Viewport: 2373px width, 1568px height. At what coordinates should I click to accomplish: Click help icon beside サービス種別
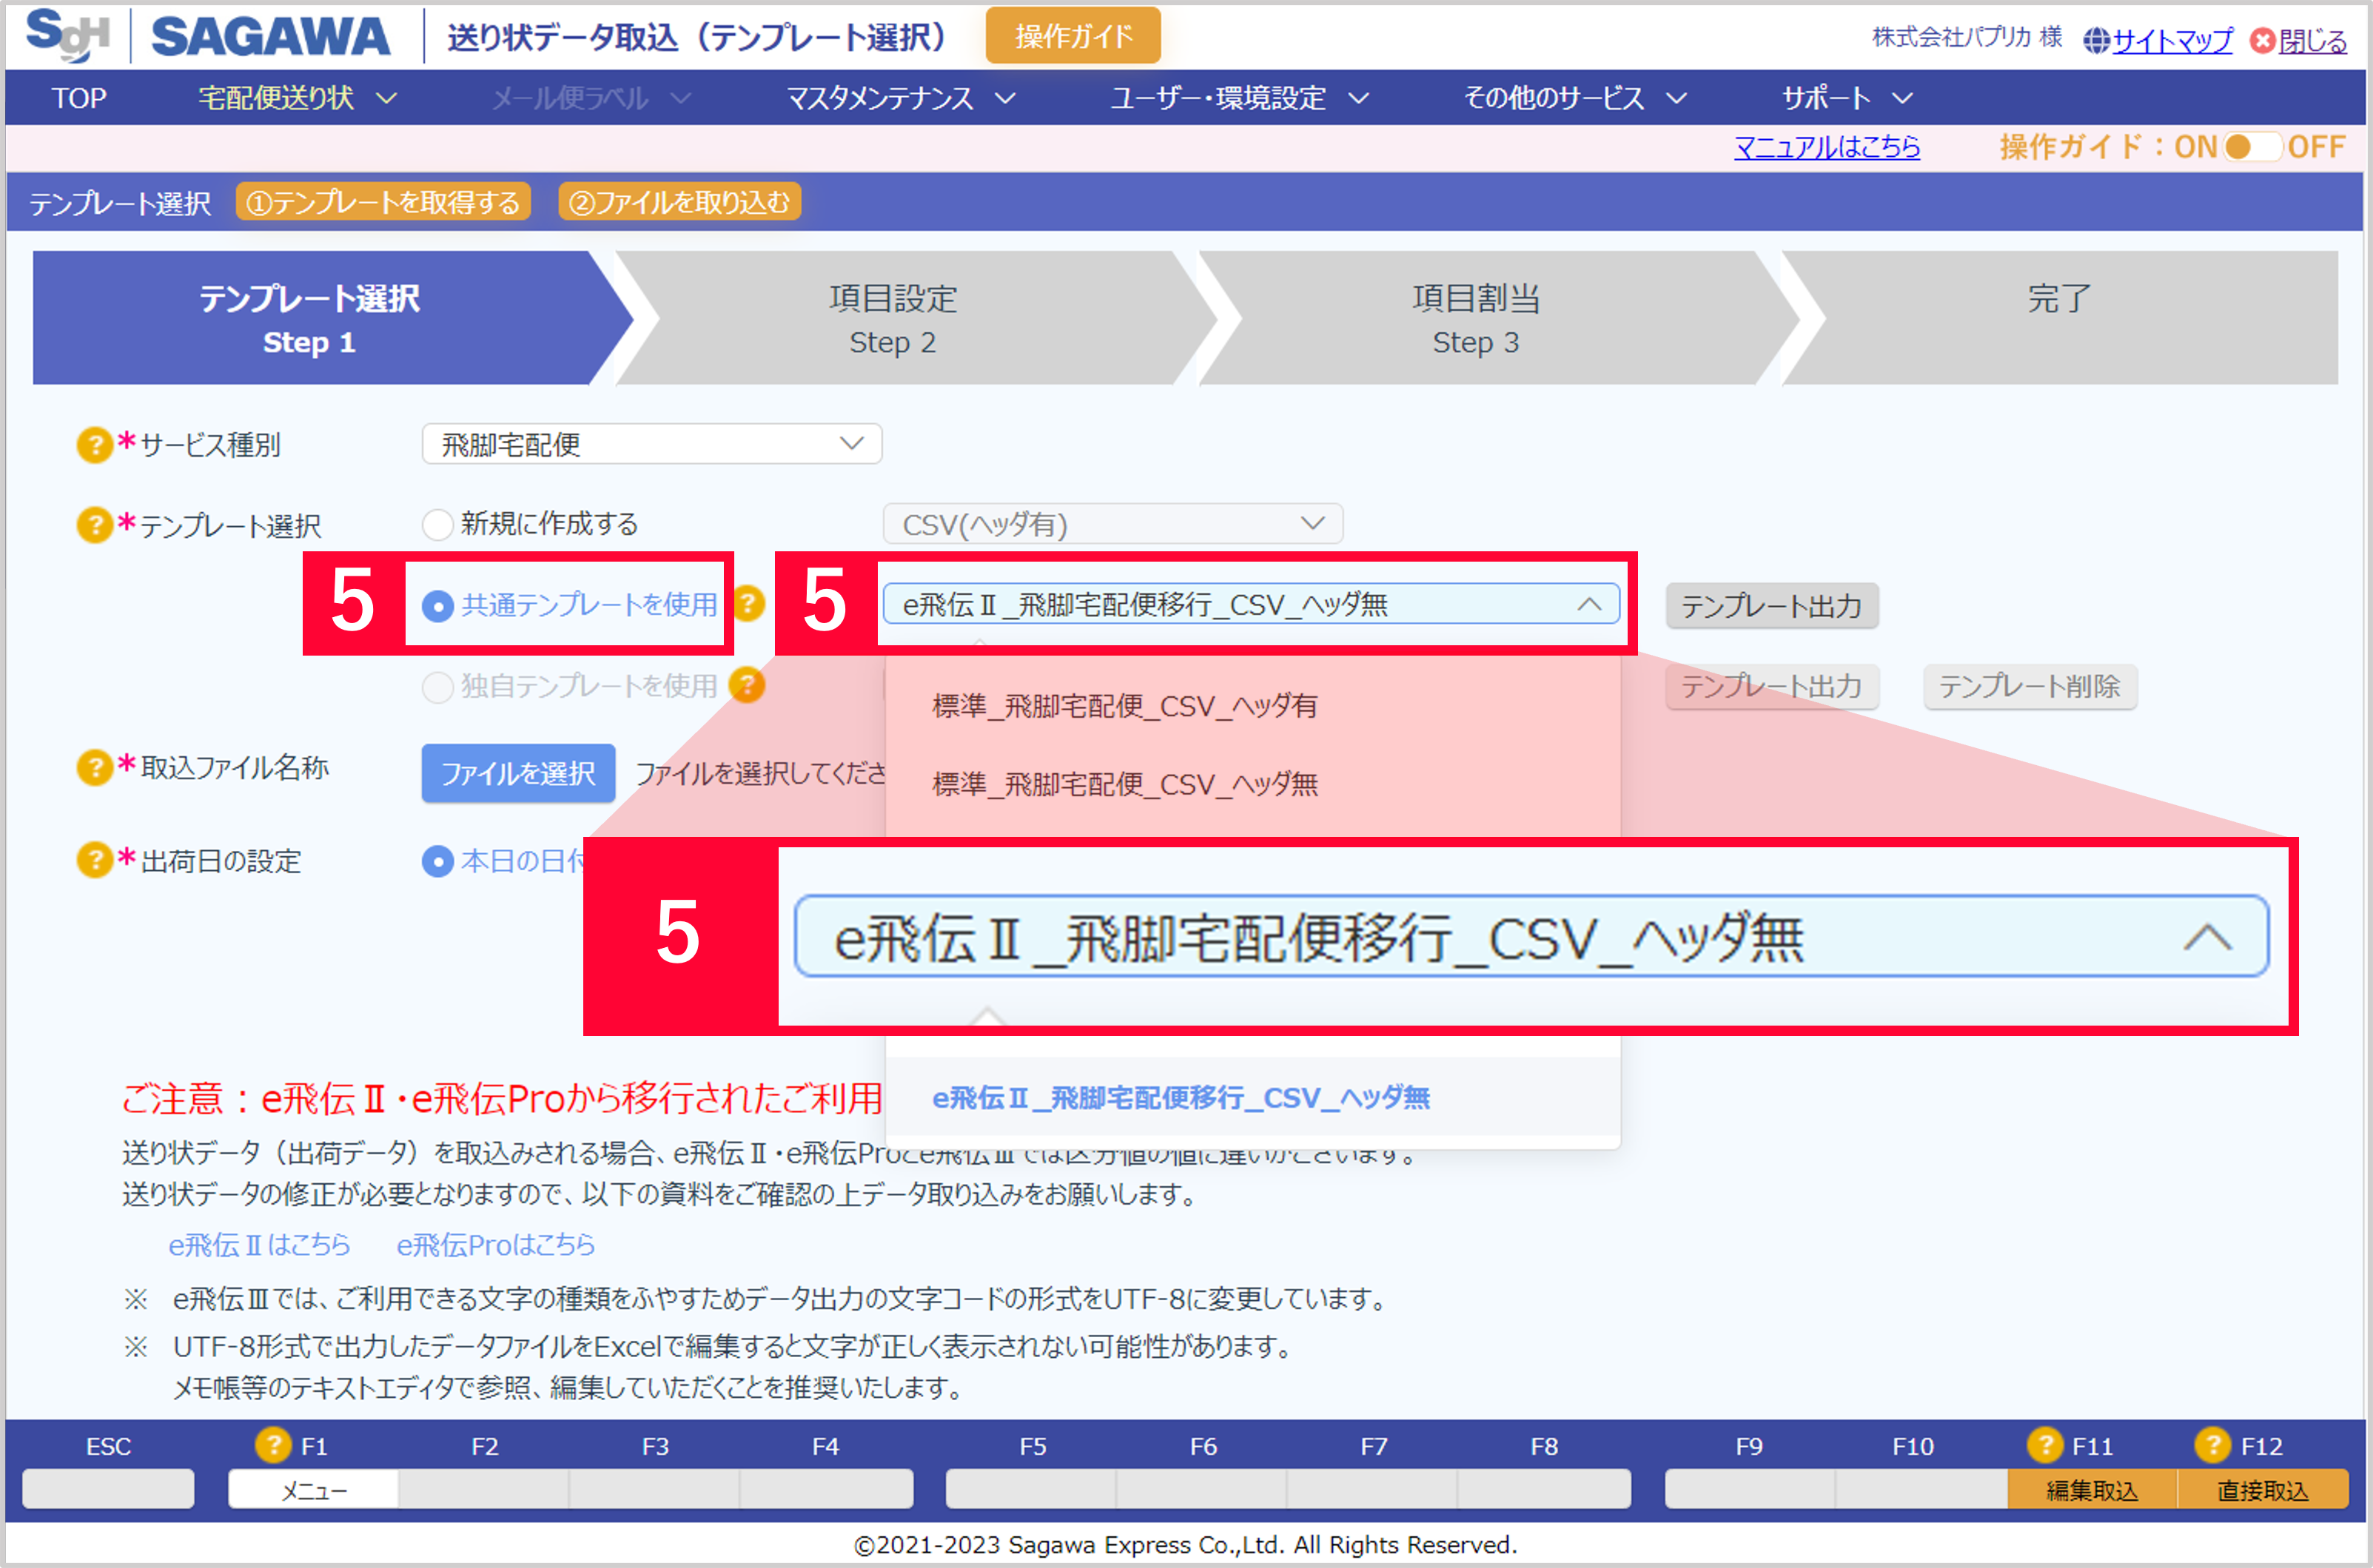pos(94,445)
